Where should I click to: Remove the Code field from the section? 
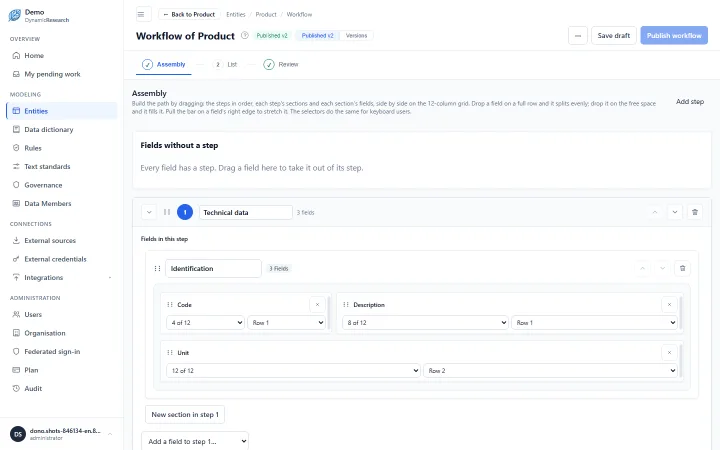tap(317, 304)
